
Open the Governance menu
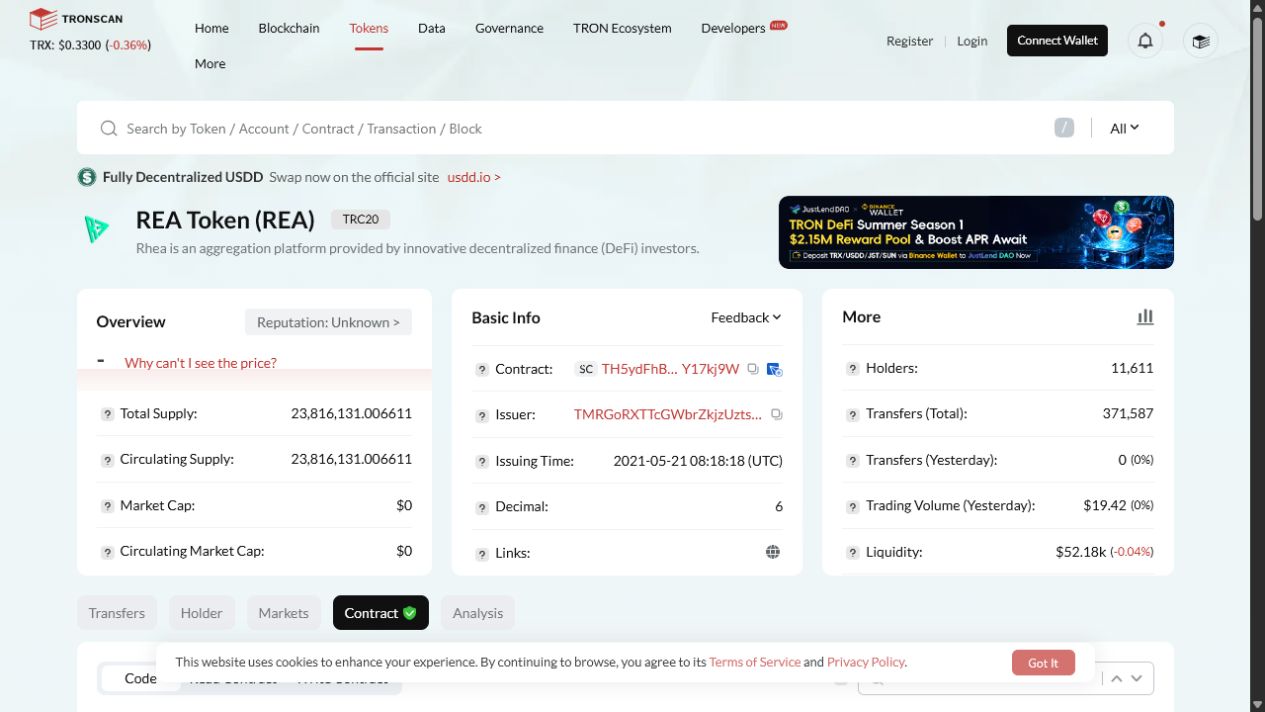509,28
